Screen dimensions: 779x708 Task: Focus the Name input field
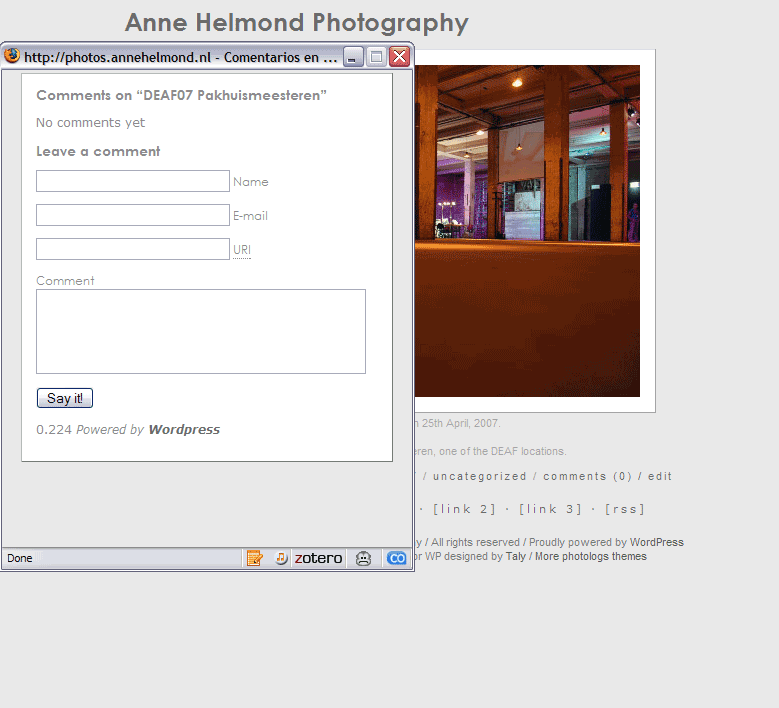point(133,181)
